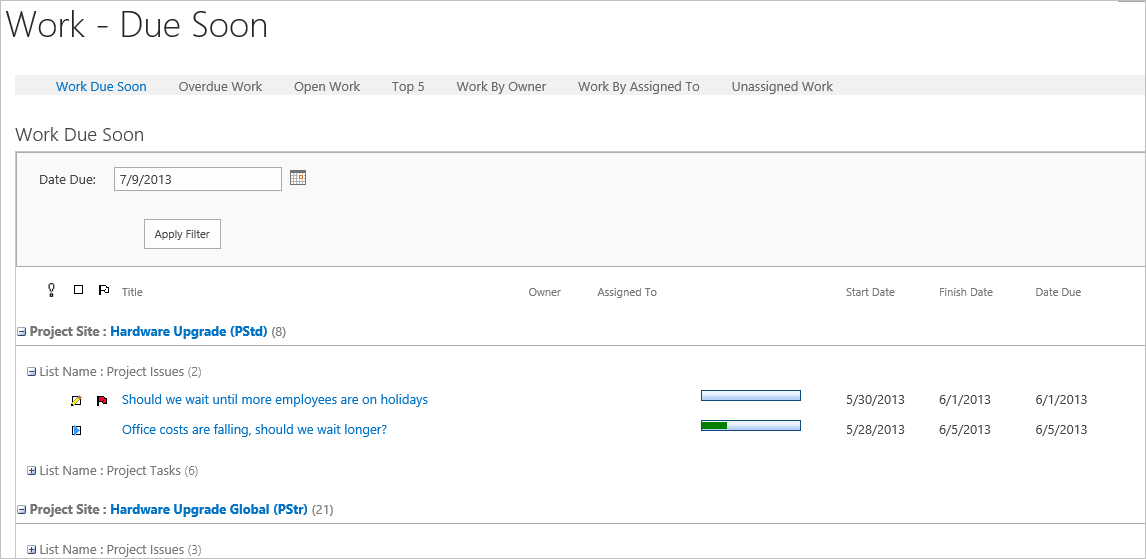This screenshot has width=1146, height=559.
Task: Open the Work By Assigned To tab
Action: [x=638, y=87]
